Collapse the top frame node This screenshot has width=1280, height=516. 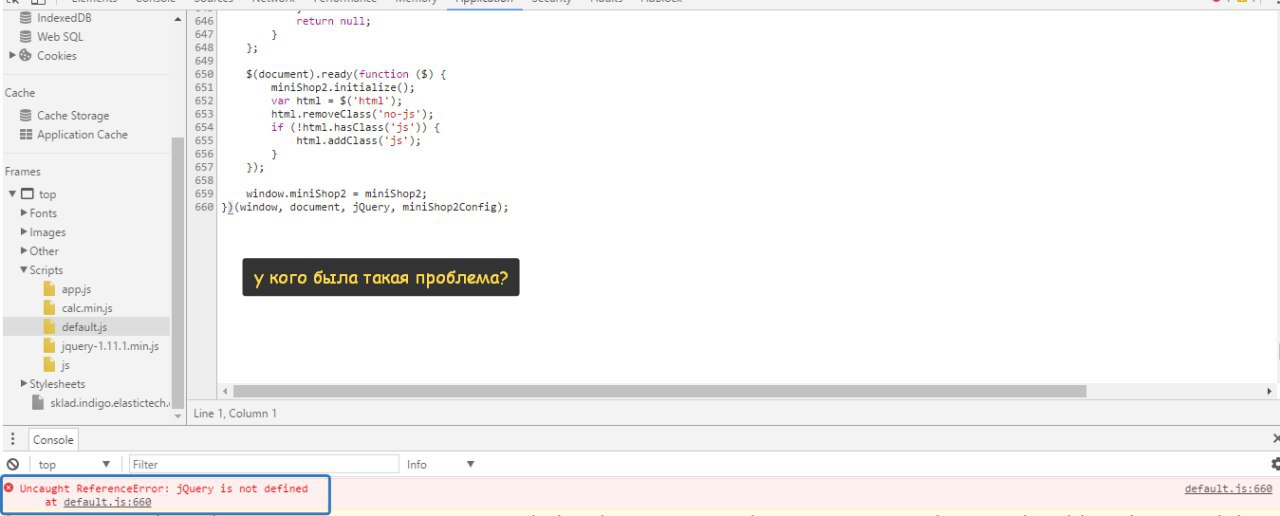[x=12, y=194]
